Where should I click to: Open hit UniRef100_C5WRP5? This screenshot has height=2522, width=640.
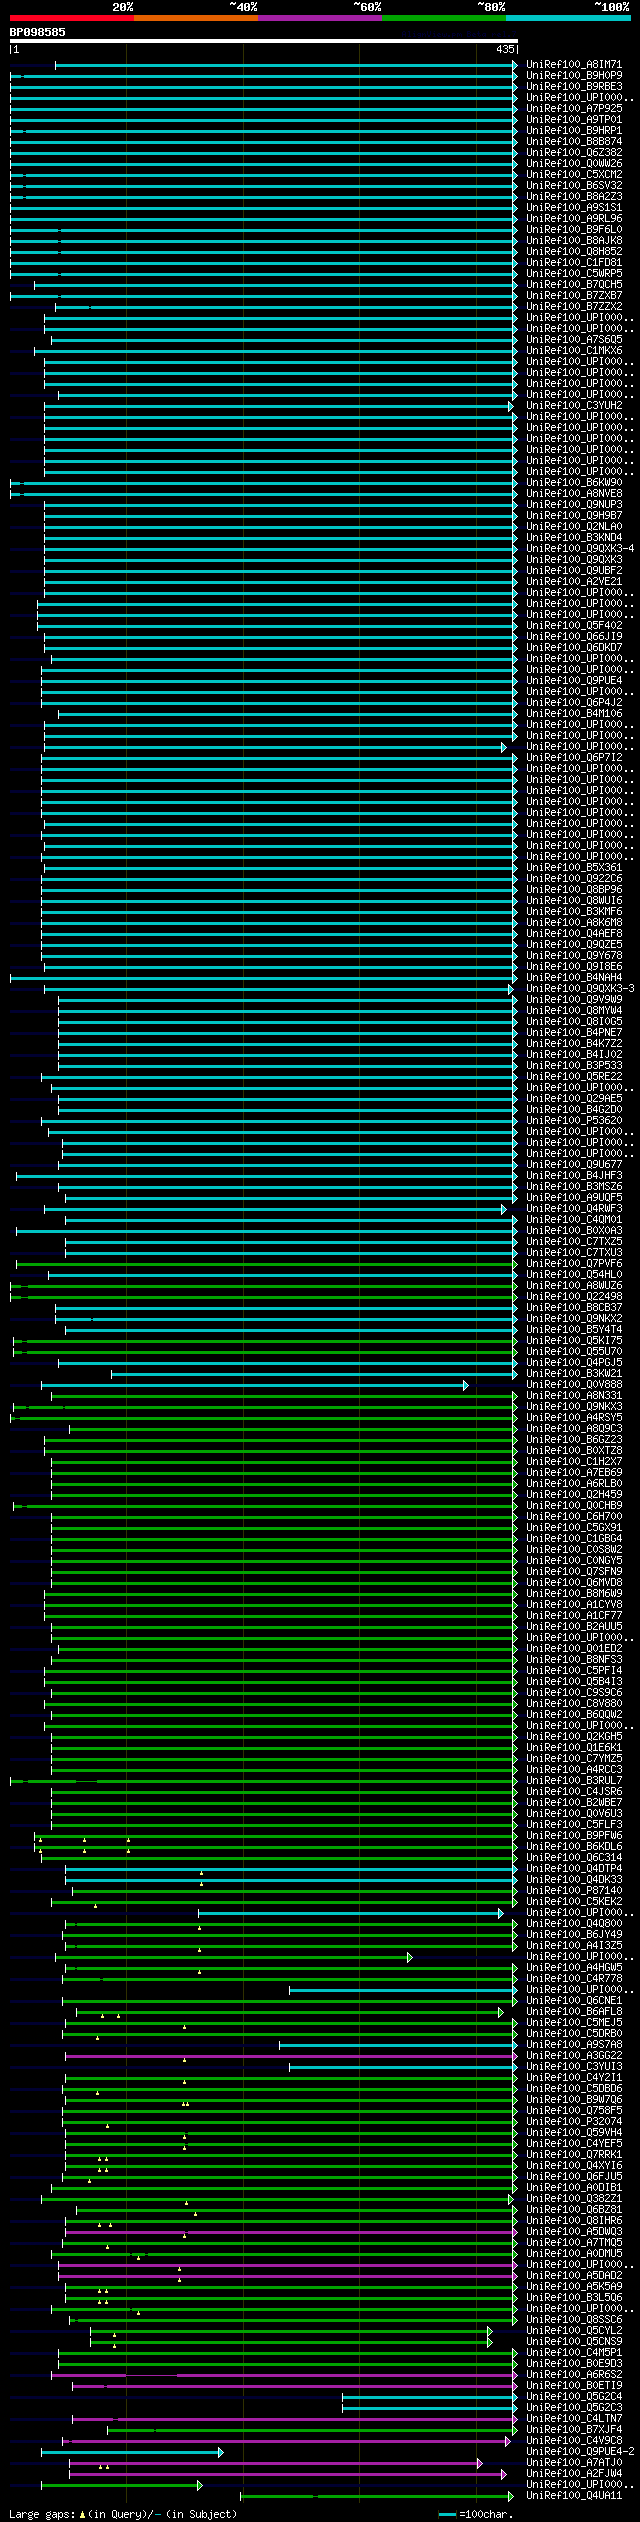point(574,273)
